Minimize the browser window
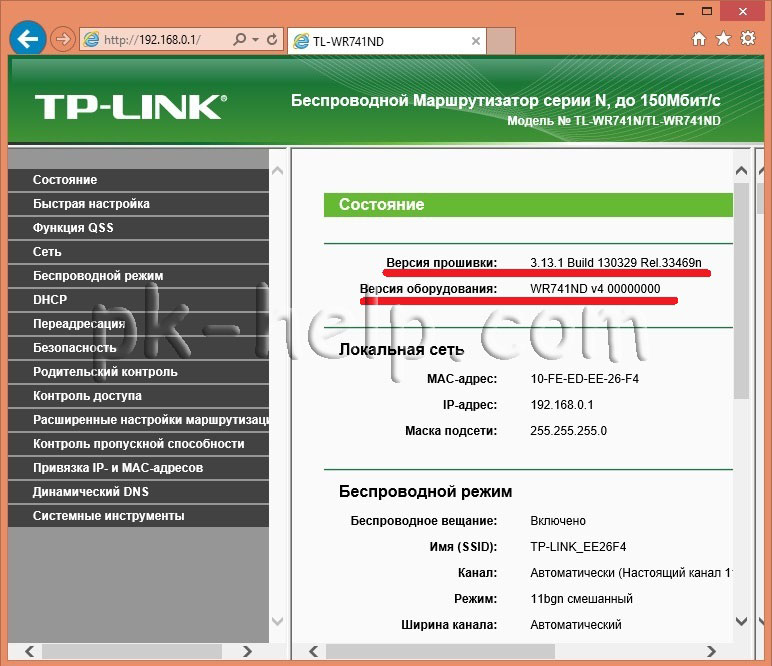772x666 pixels. 680,13
